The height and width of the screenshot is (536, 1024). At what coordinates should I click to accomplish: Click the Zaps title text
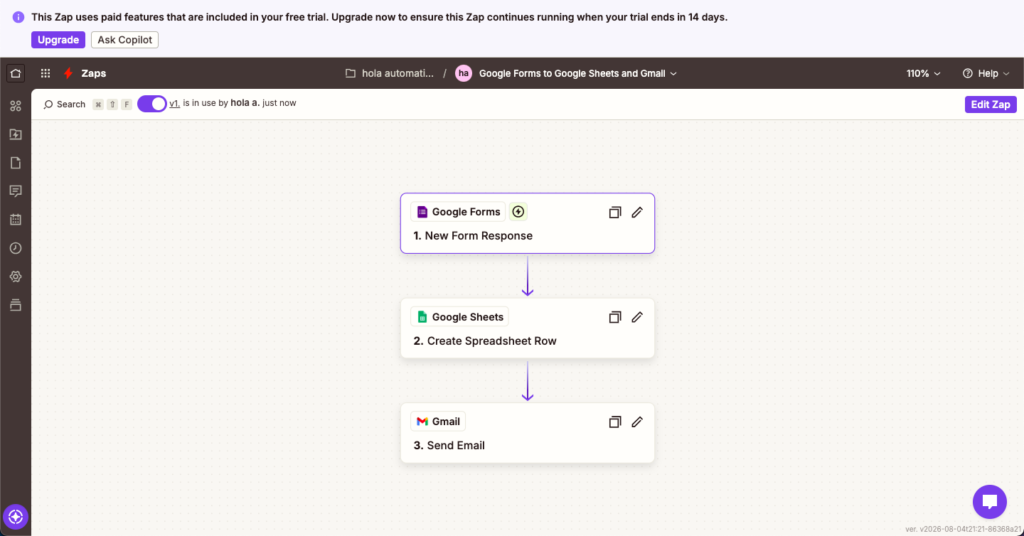[93, 73]
